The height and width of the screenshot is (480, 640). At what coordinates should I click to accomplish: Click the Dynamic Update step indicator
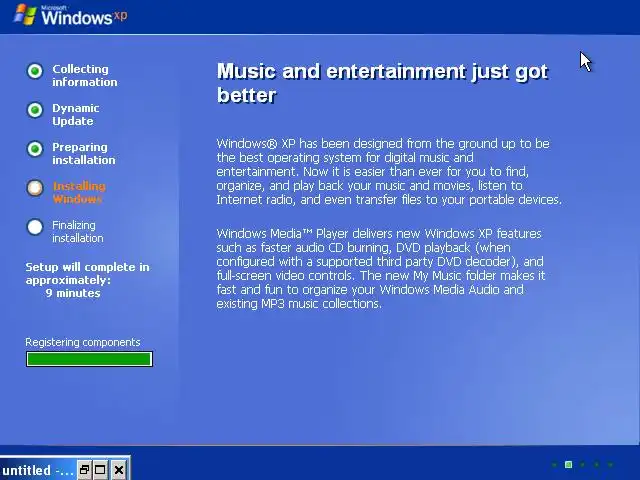click(x=35, y=110)
